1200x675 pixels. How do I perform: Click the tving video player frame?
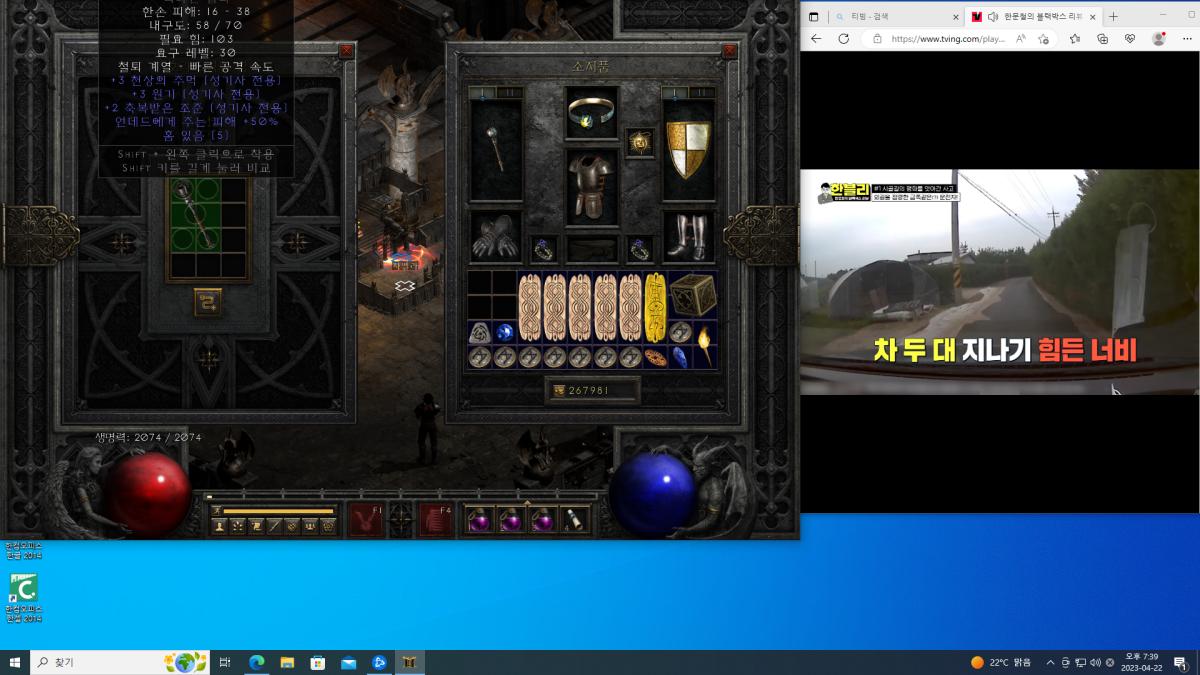point(999,281)
